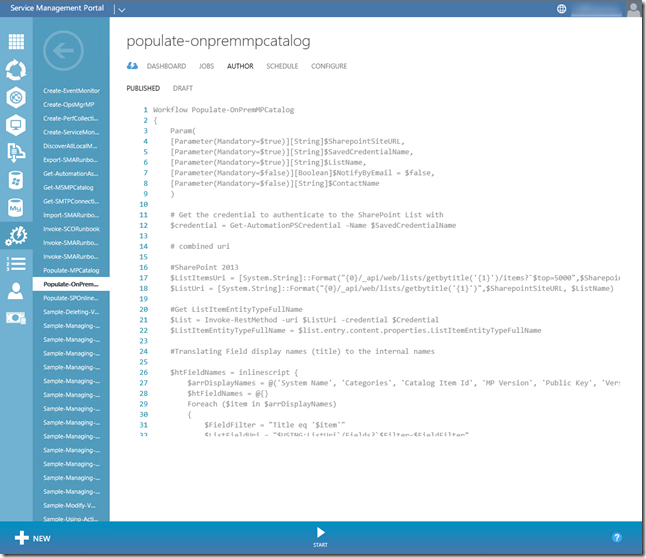
Task: Open the User Accounts person icon
Action: point(16,291)
